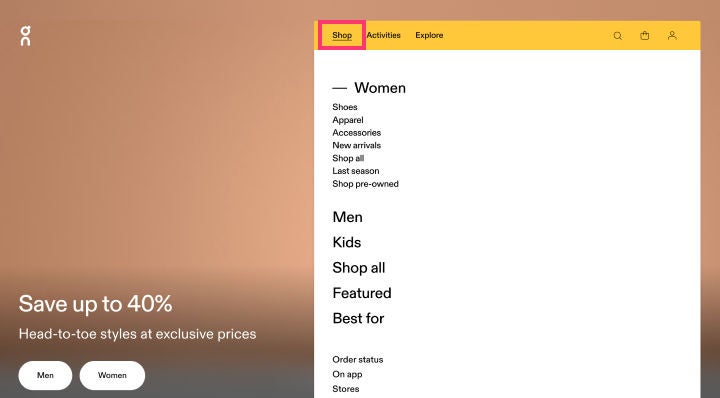Open the large Shop all heading
This screenshot has height=398, width=720.
(x=359, y=268)
